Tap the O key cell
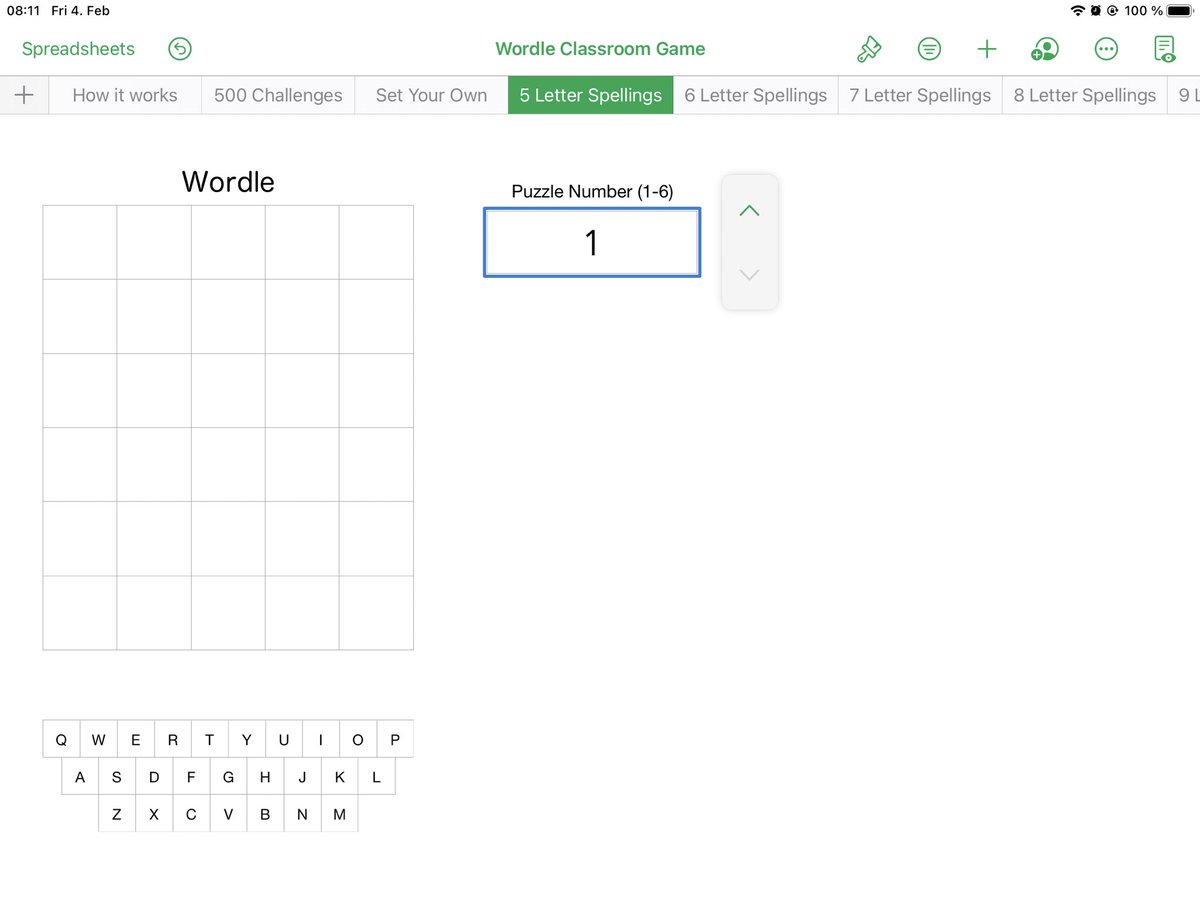This screenshot has height=900, width=1200. [358, 740]
